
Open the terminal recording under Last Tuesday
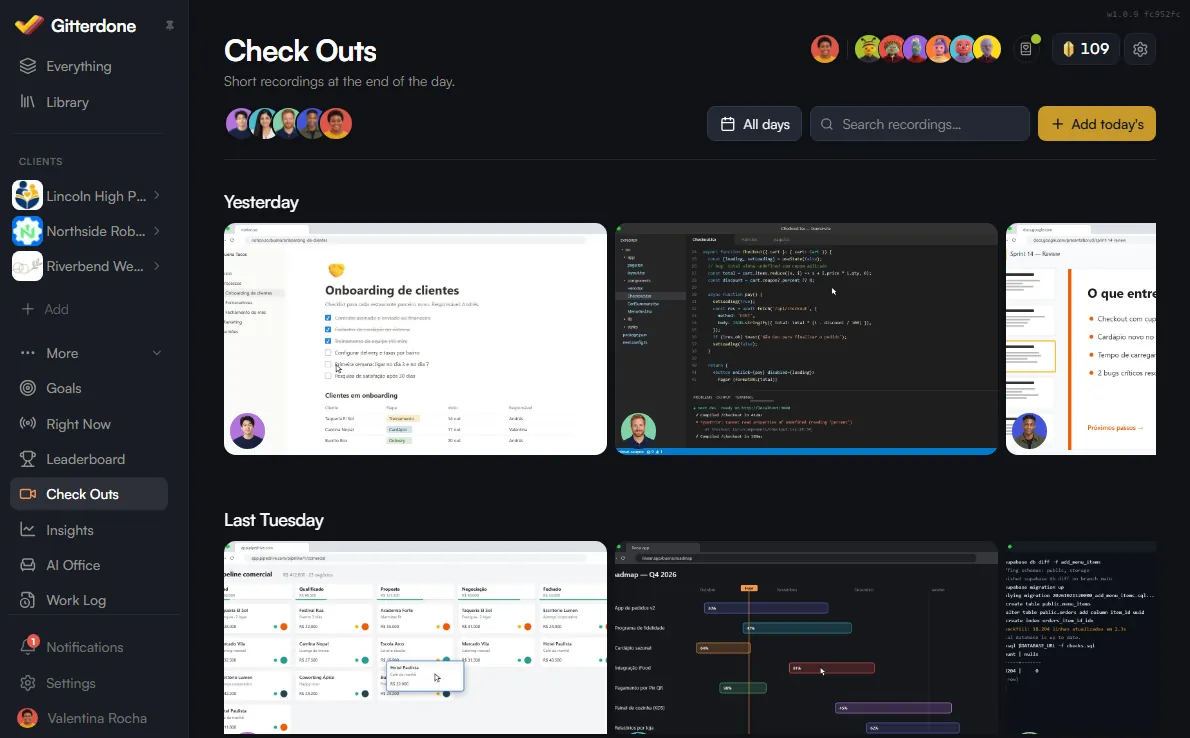click(x=1081, y=638)
